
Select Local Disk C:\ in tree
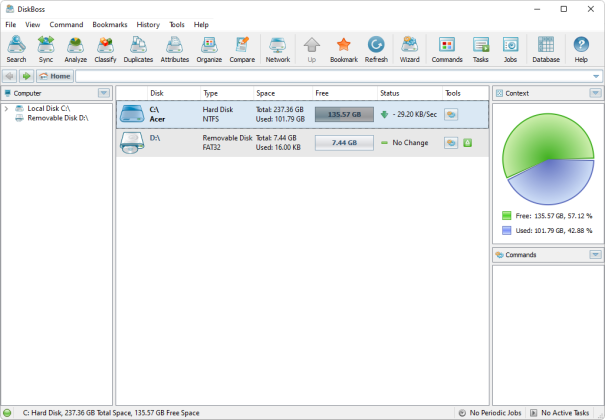point(49,109)
